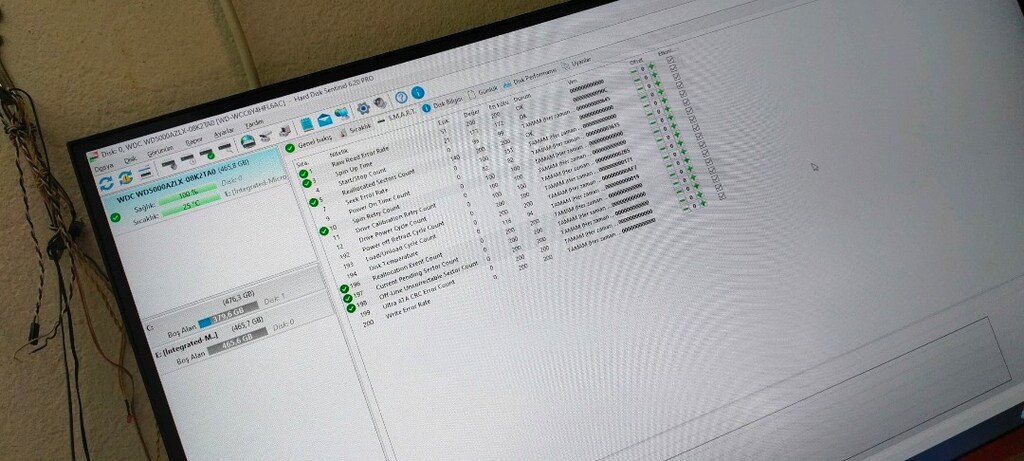
Task: Click the blue info circle toolbar icon
Action: point(418,92)
